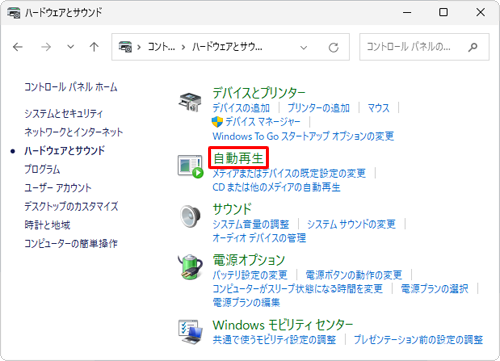This screenshot has height=361, width=500.
Task: Maximize the ハードウェアとサウンド window
Action: 443,13
